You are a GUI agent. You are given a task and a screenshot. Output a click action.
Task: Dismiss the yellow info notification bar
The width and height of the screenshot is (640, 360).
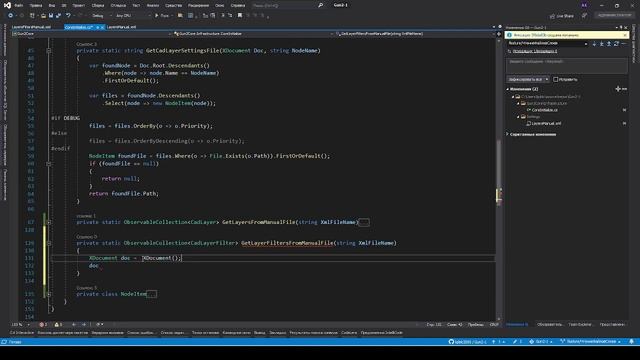pyautogui.click(x=625, y=35)
